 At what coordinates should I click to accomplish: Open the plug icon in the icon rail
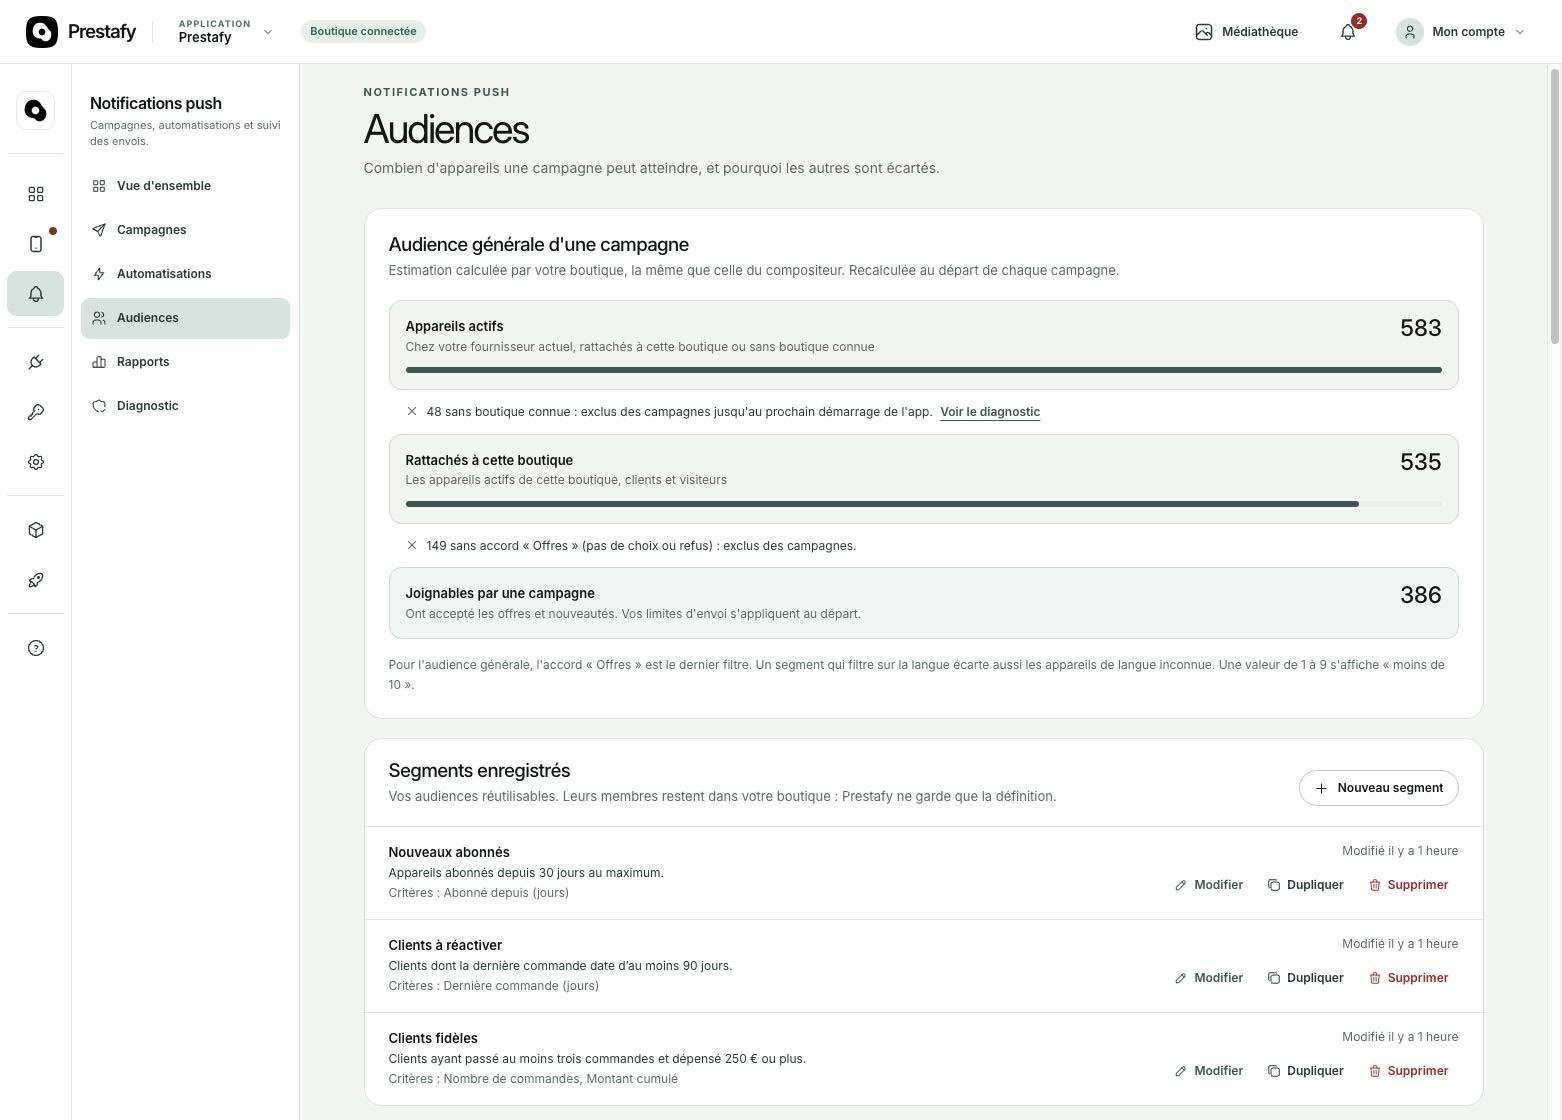pyautogui.click(x=36, y=362)
